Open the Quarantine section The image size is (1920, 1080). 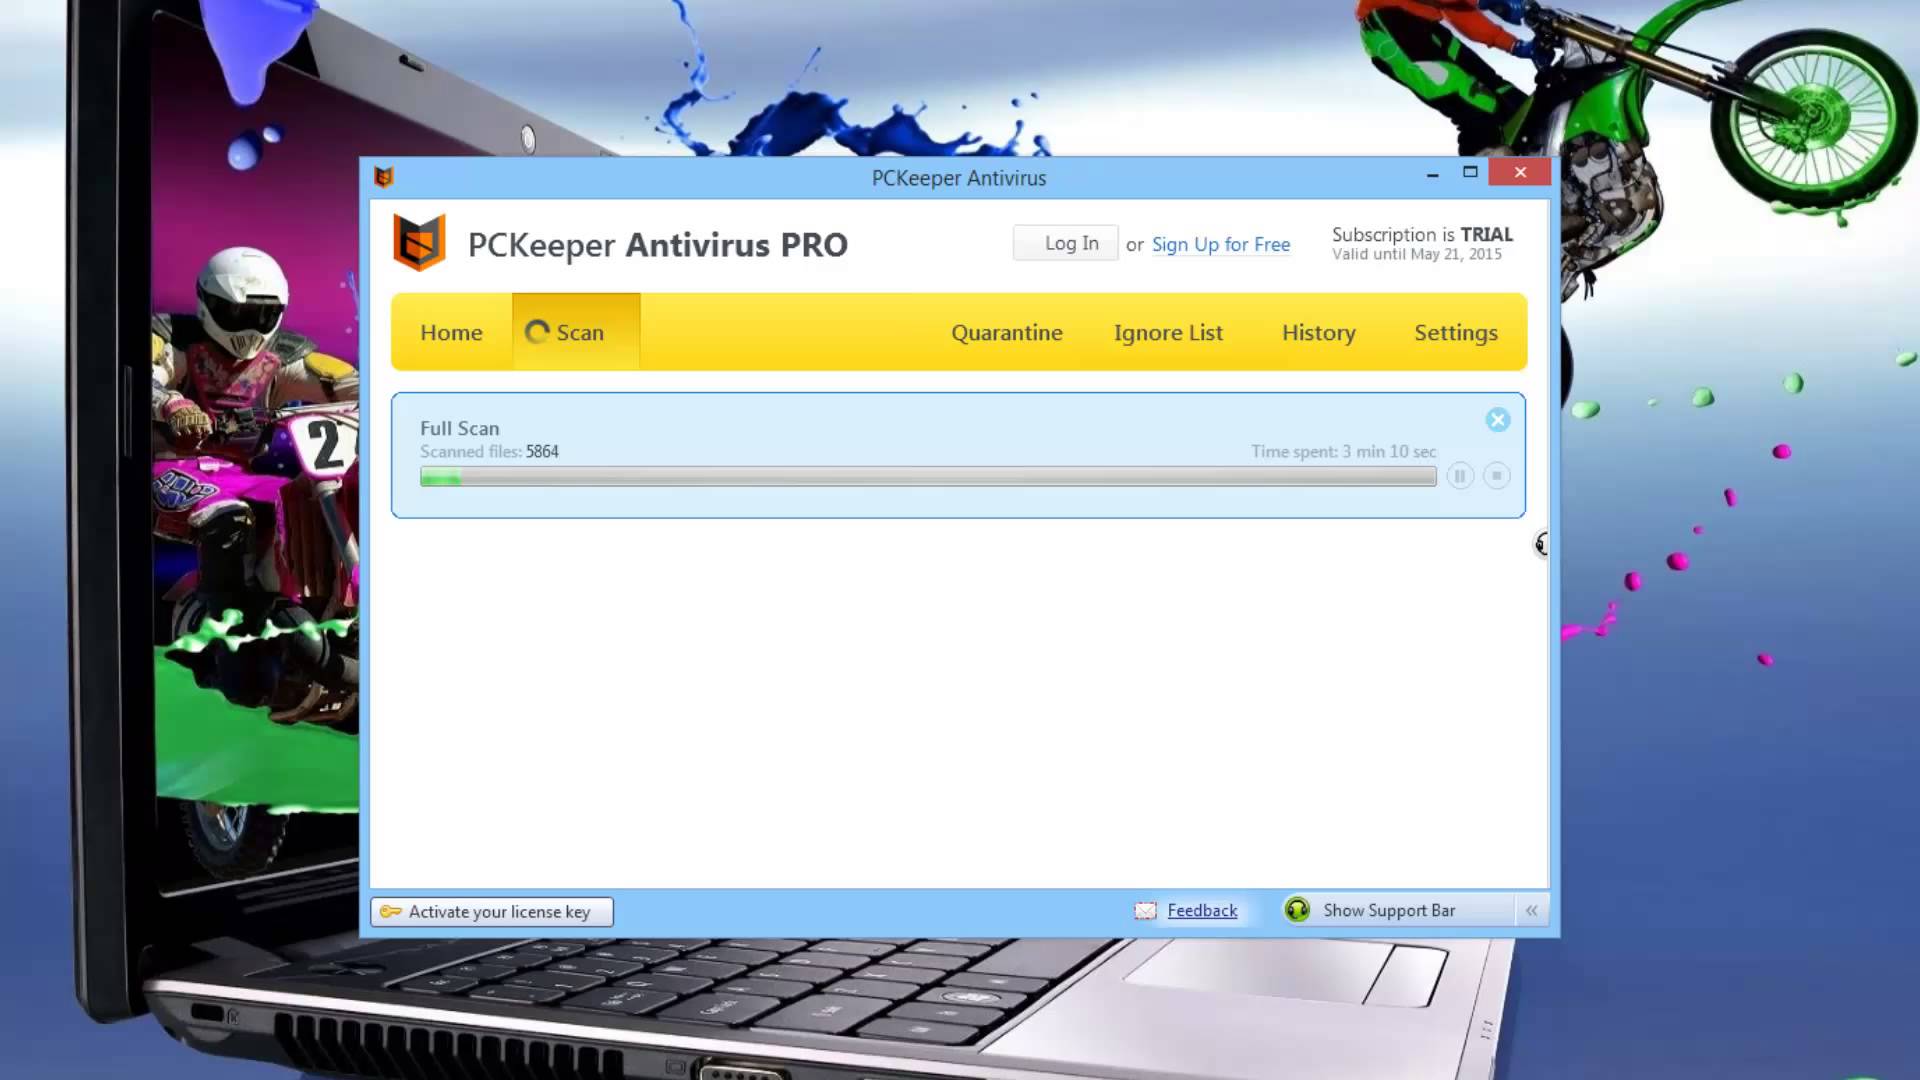tap(1006, 331)
